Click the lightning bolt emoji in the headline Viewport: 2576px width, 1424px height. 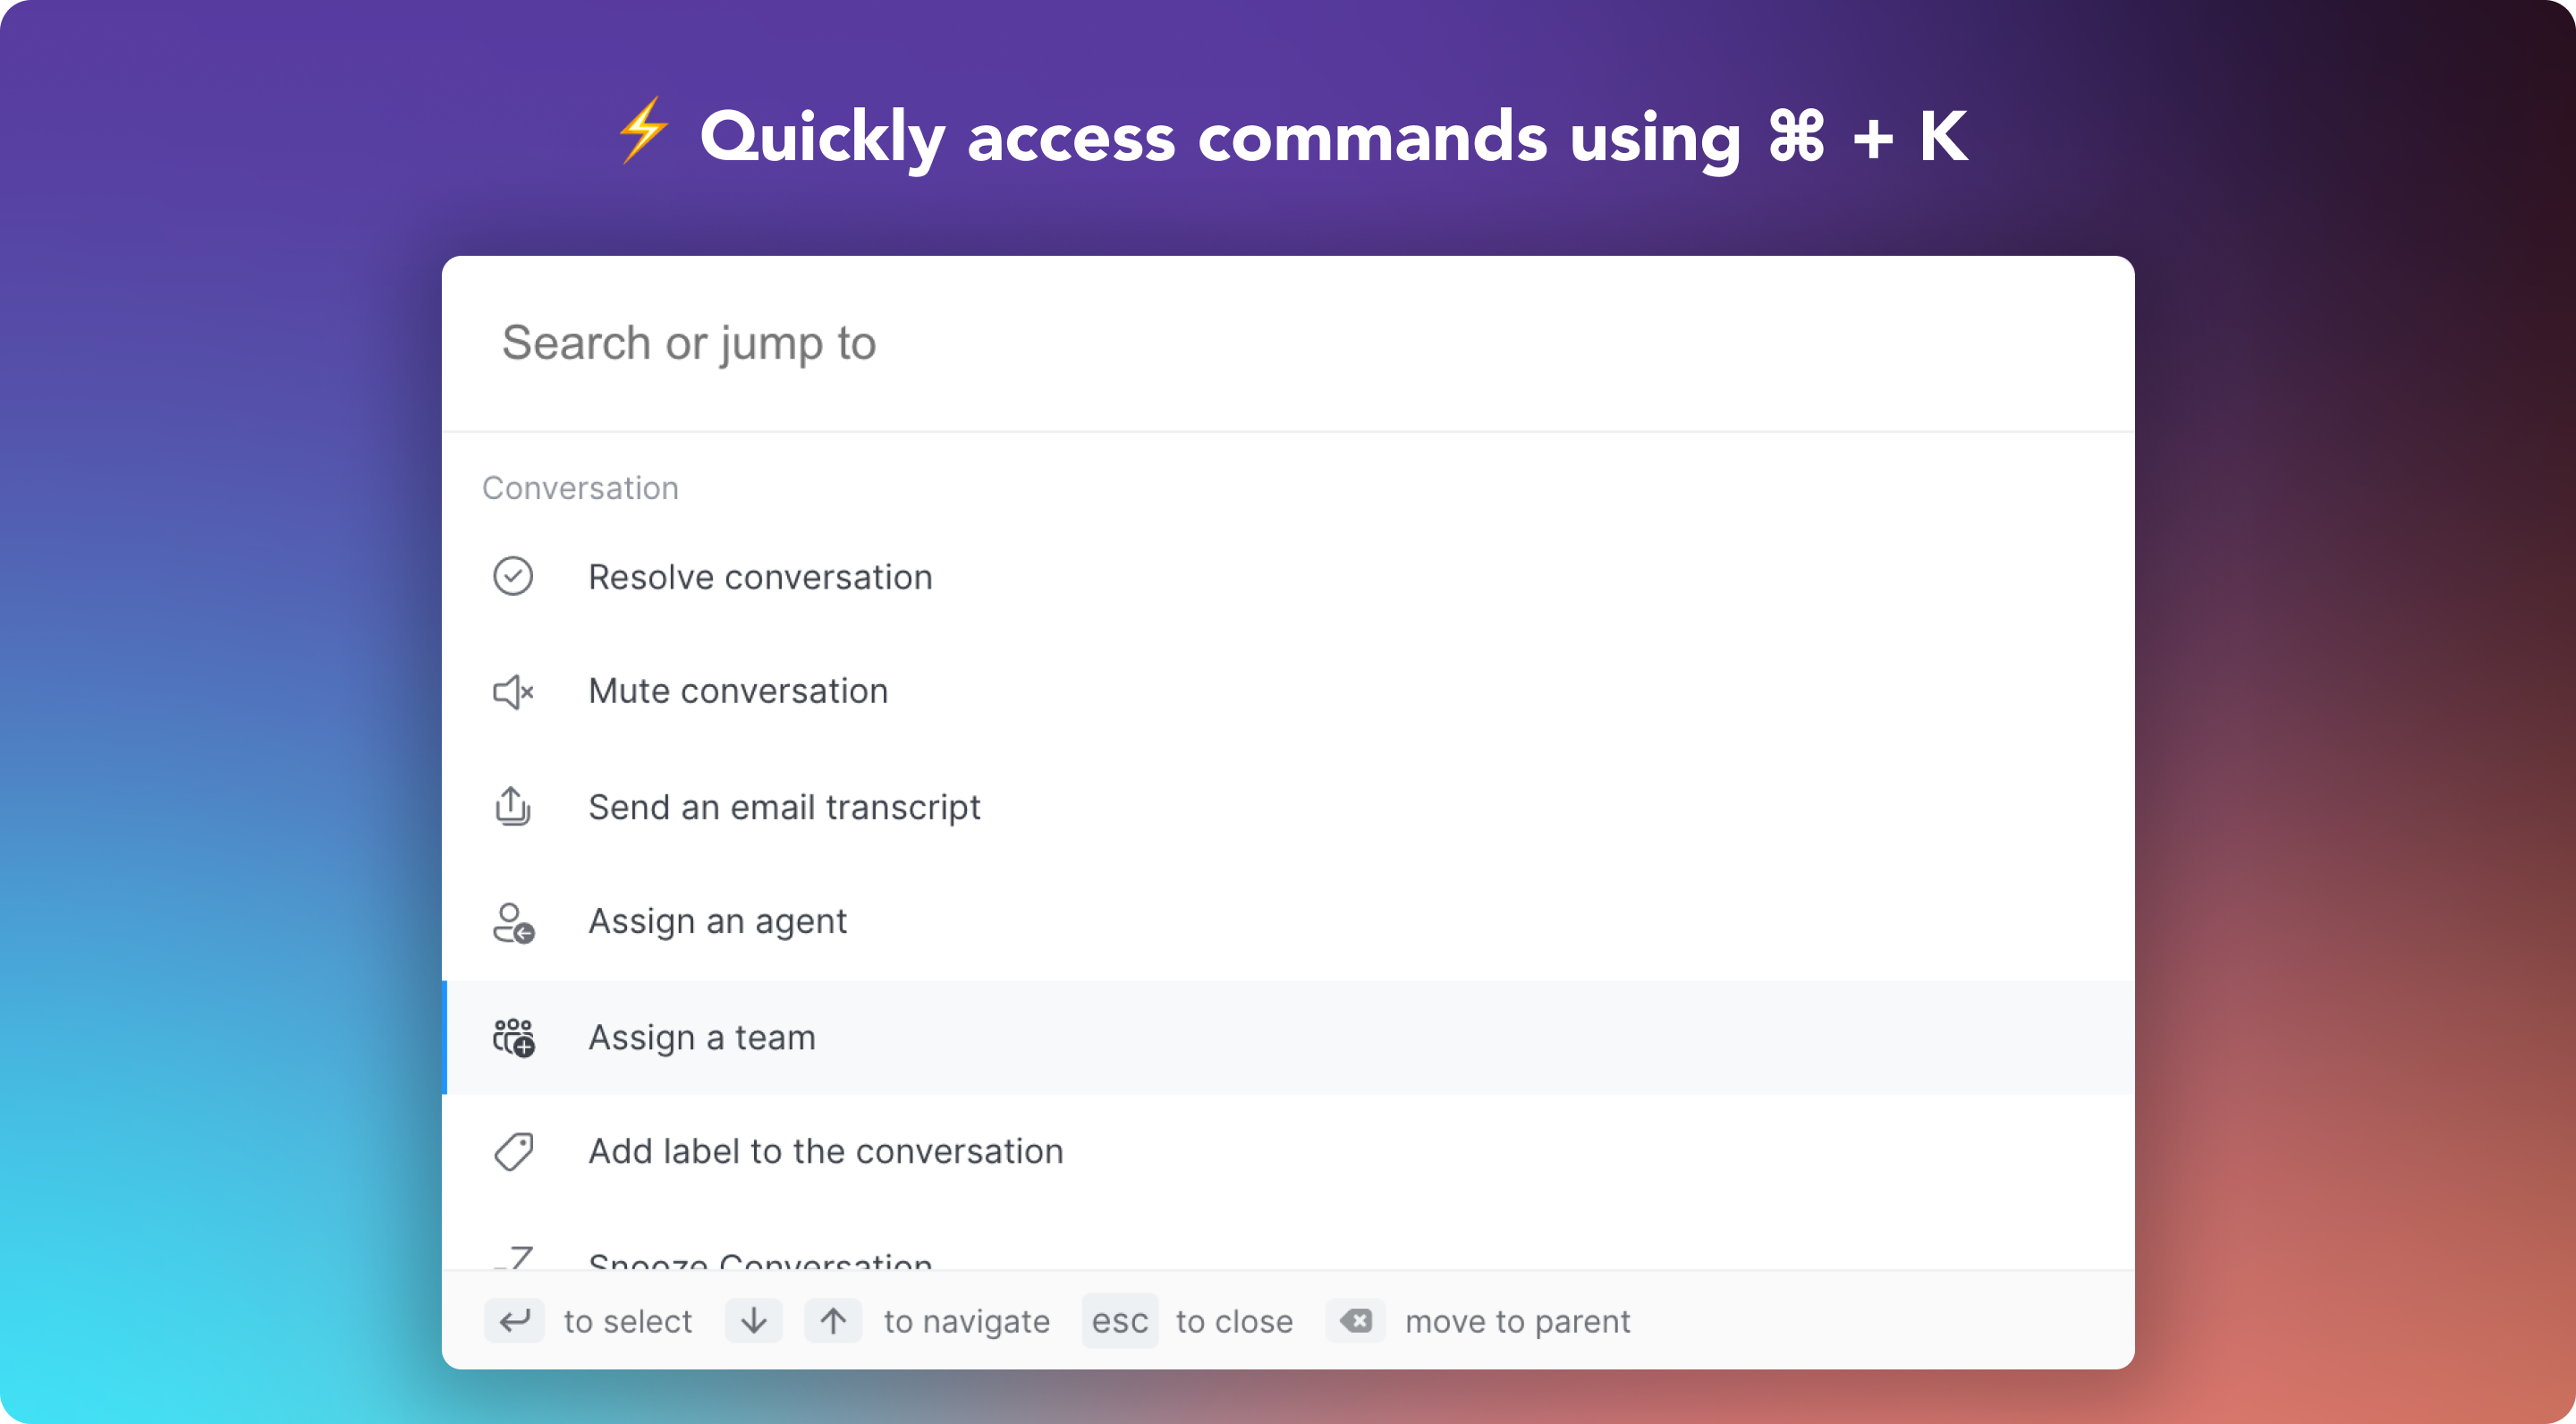coord(642,130)
